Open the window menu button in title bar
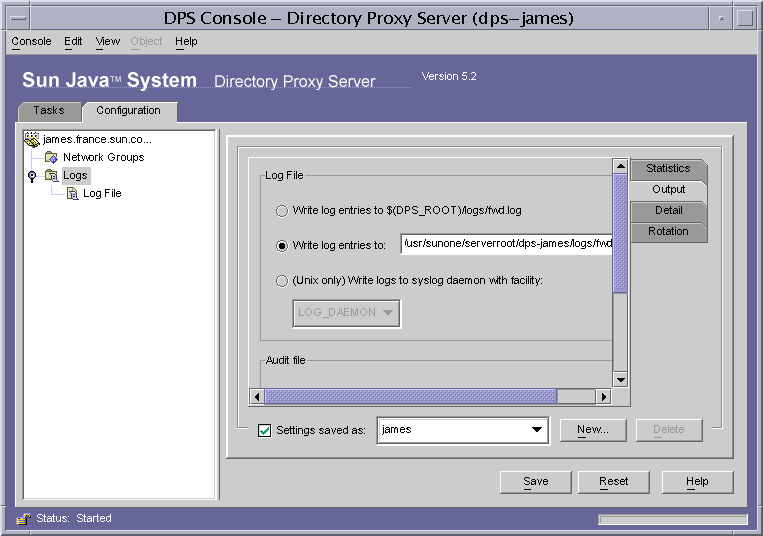 click(x=18, y=18)
